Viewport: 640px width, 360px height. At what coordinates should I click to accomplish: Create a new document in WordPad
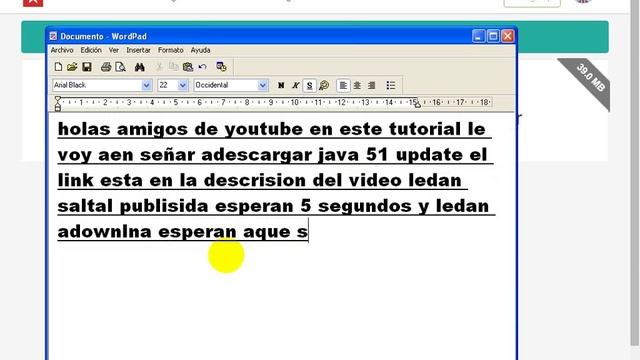point(58,67)
